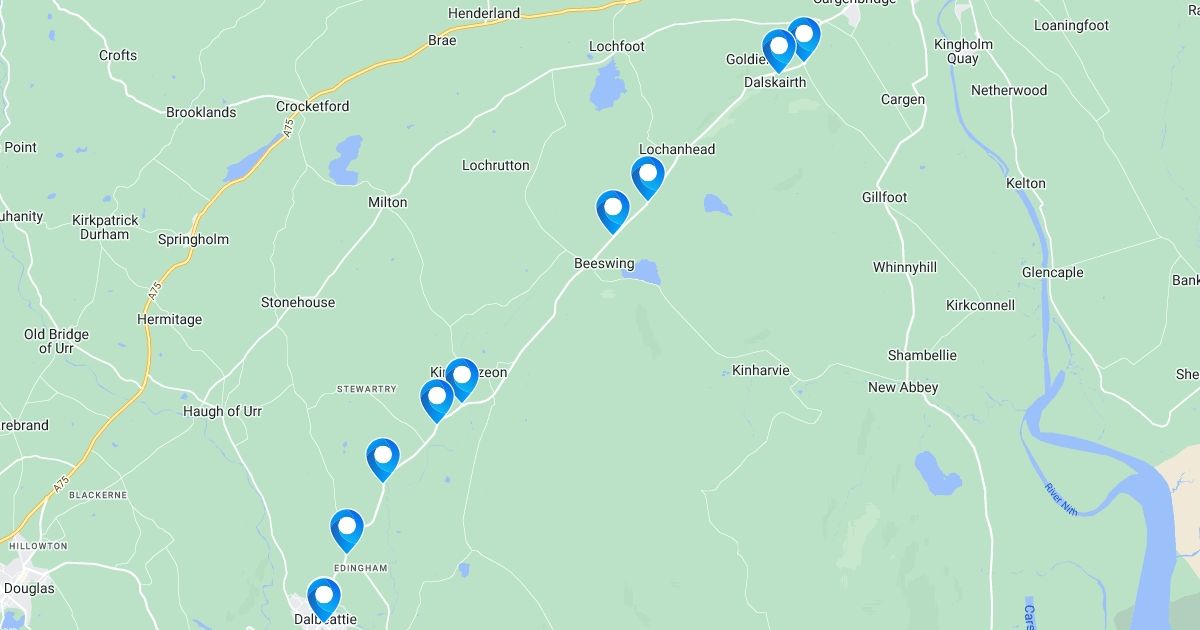Viewport: 1200px width, 630px height.
Task: Open the pin just north of Beeswing
Action: tap(613, 212)
